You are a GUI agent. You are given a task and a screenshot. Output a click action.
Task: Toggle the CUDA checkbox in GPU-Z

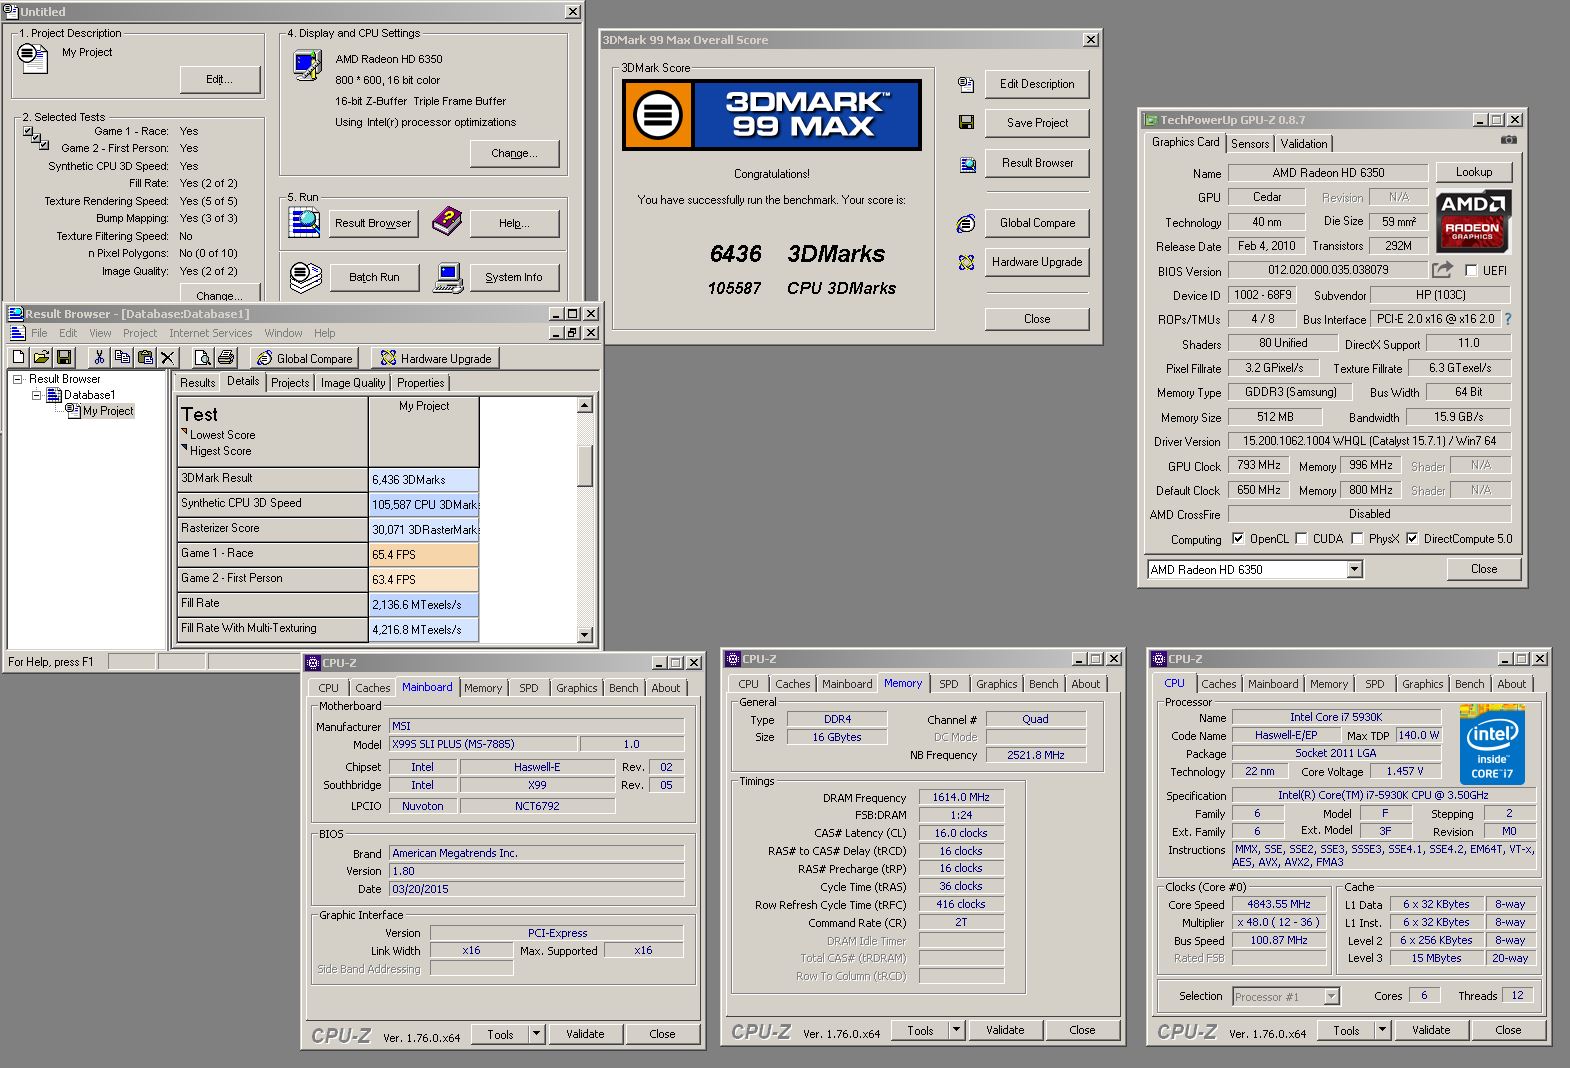click(x=1301, y=538)
